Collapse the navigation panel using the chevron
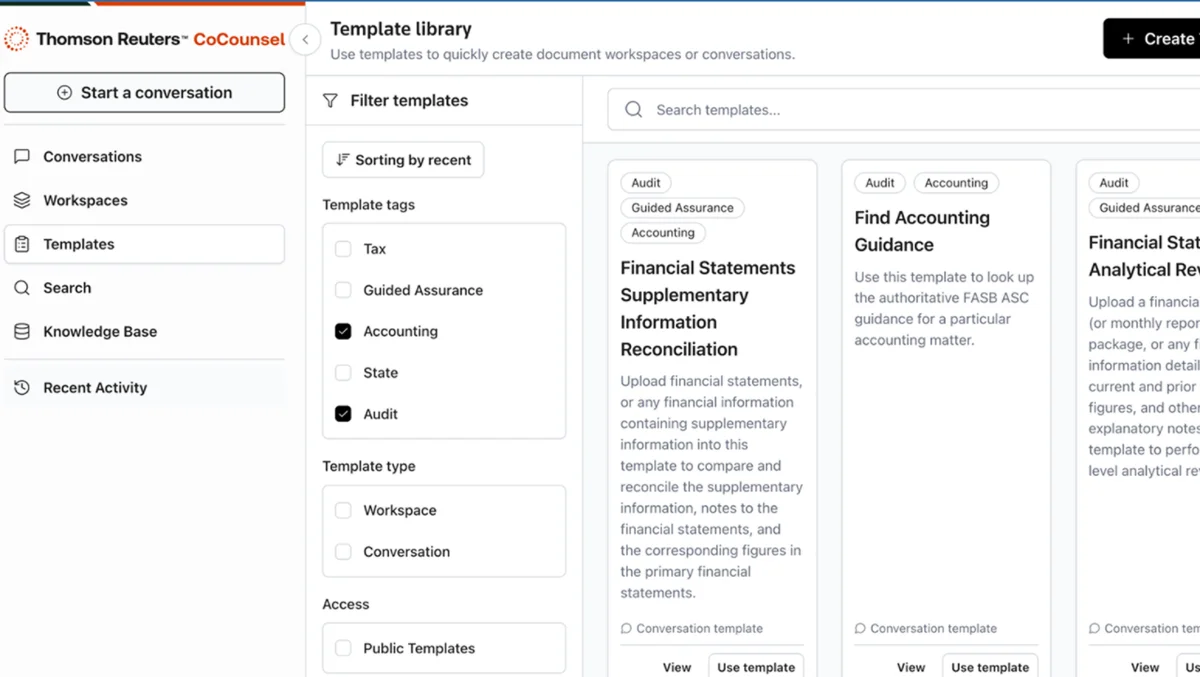This screenshot has width=1200, height=677. tap(305, 40)
